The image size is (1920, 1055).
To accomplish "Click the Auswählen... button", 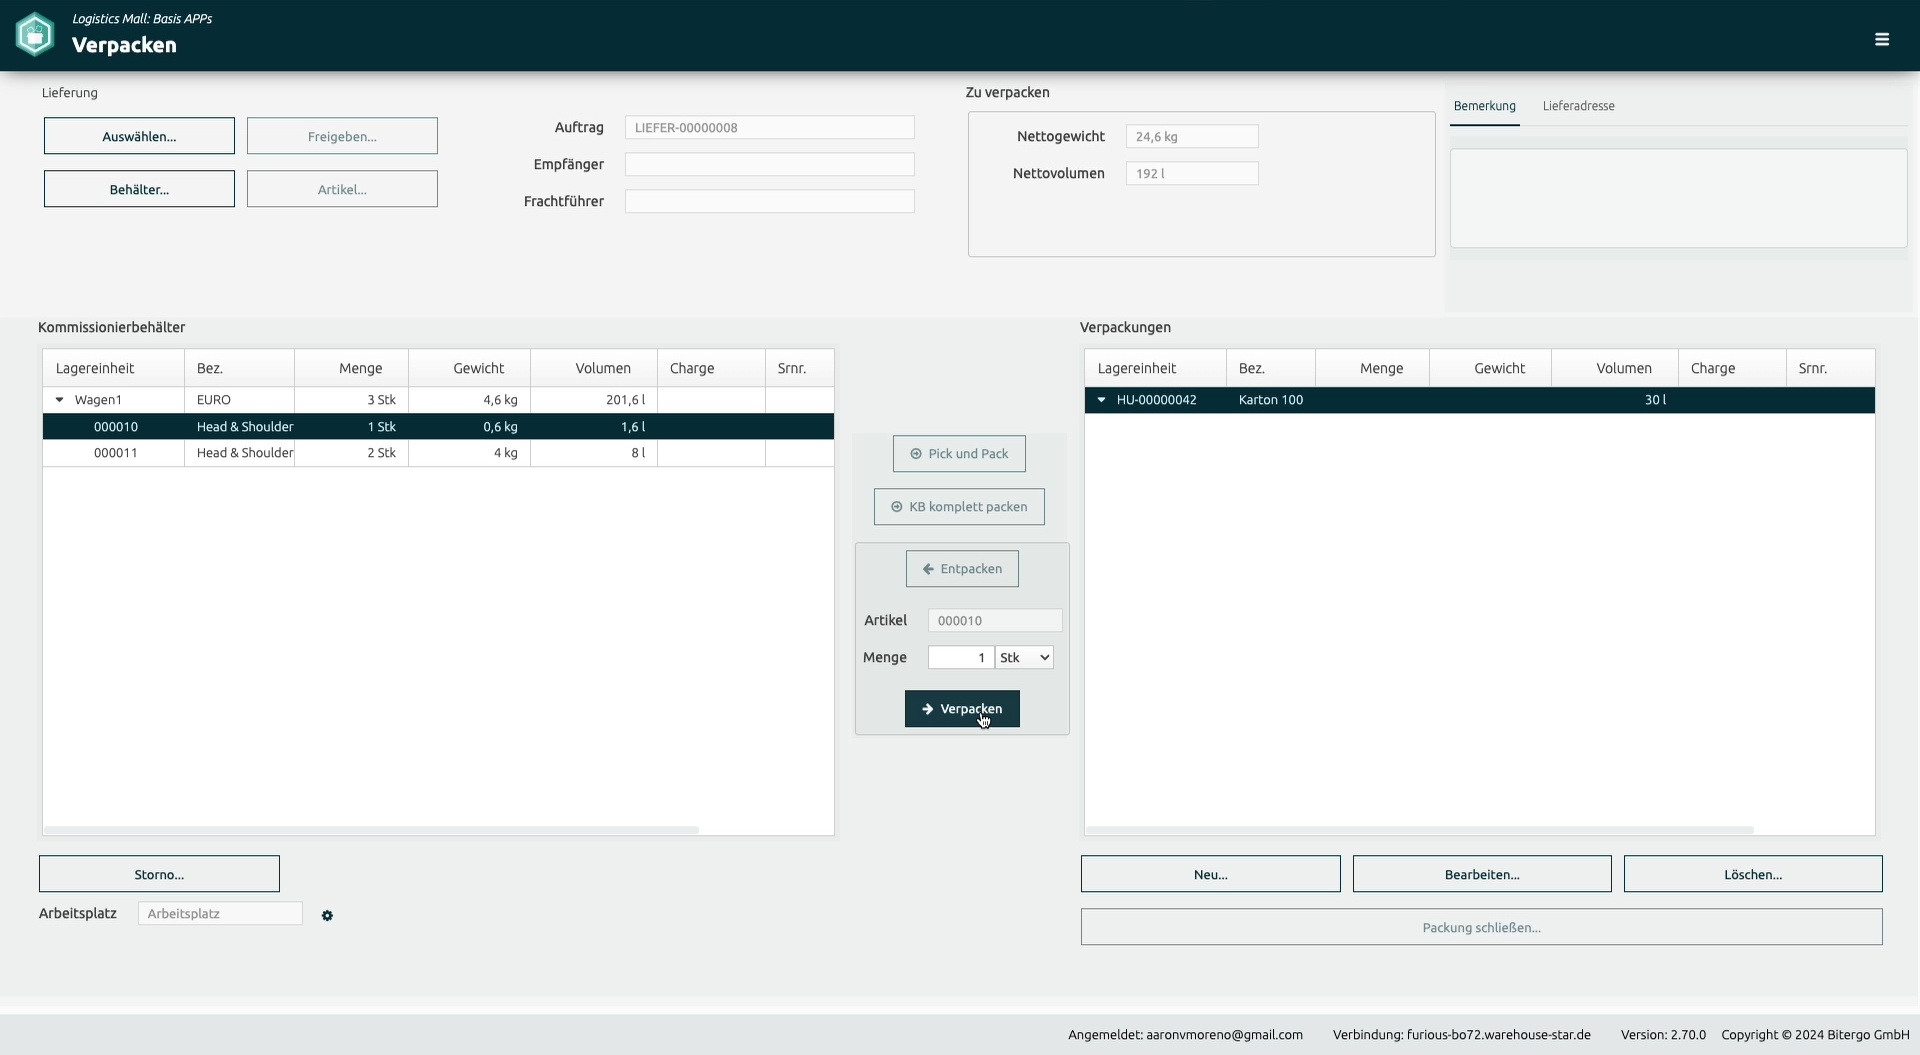I will pos(139,136).
